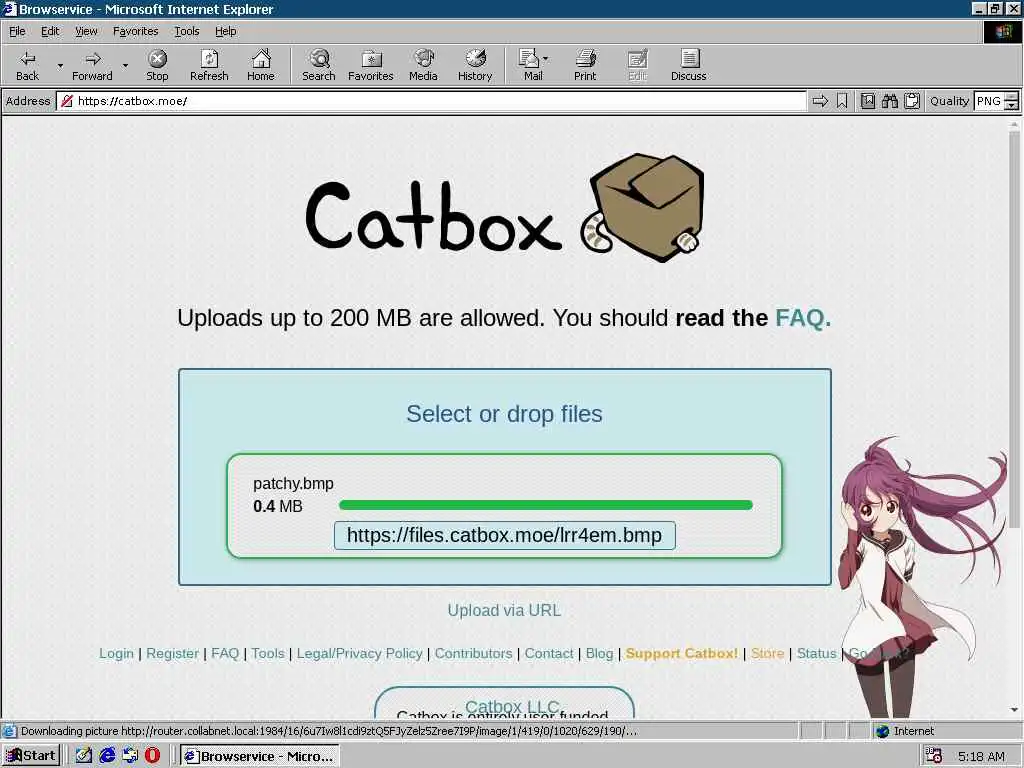The image size is (1024, 768).
Task: Open the View menu
Action: pyautogui.click(x=86, y=31)
